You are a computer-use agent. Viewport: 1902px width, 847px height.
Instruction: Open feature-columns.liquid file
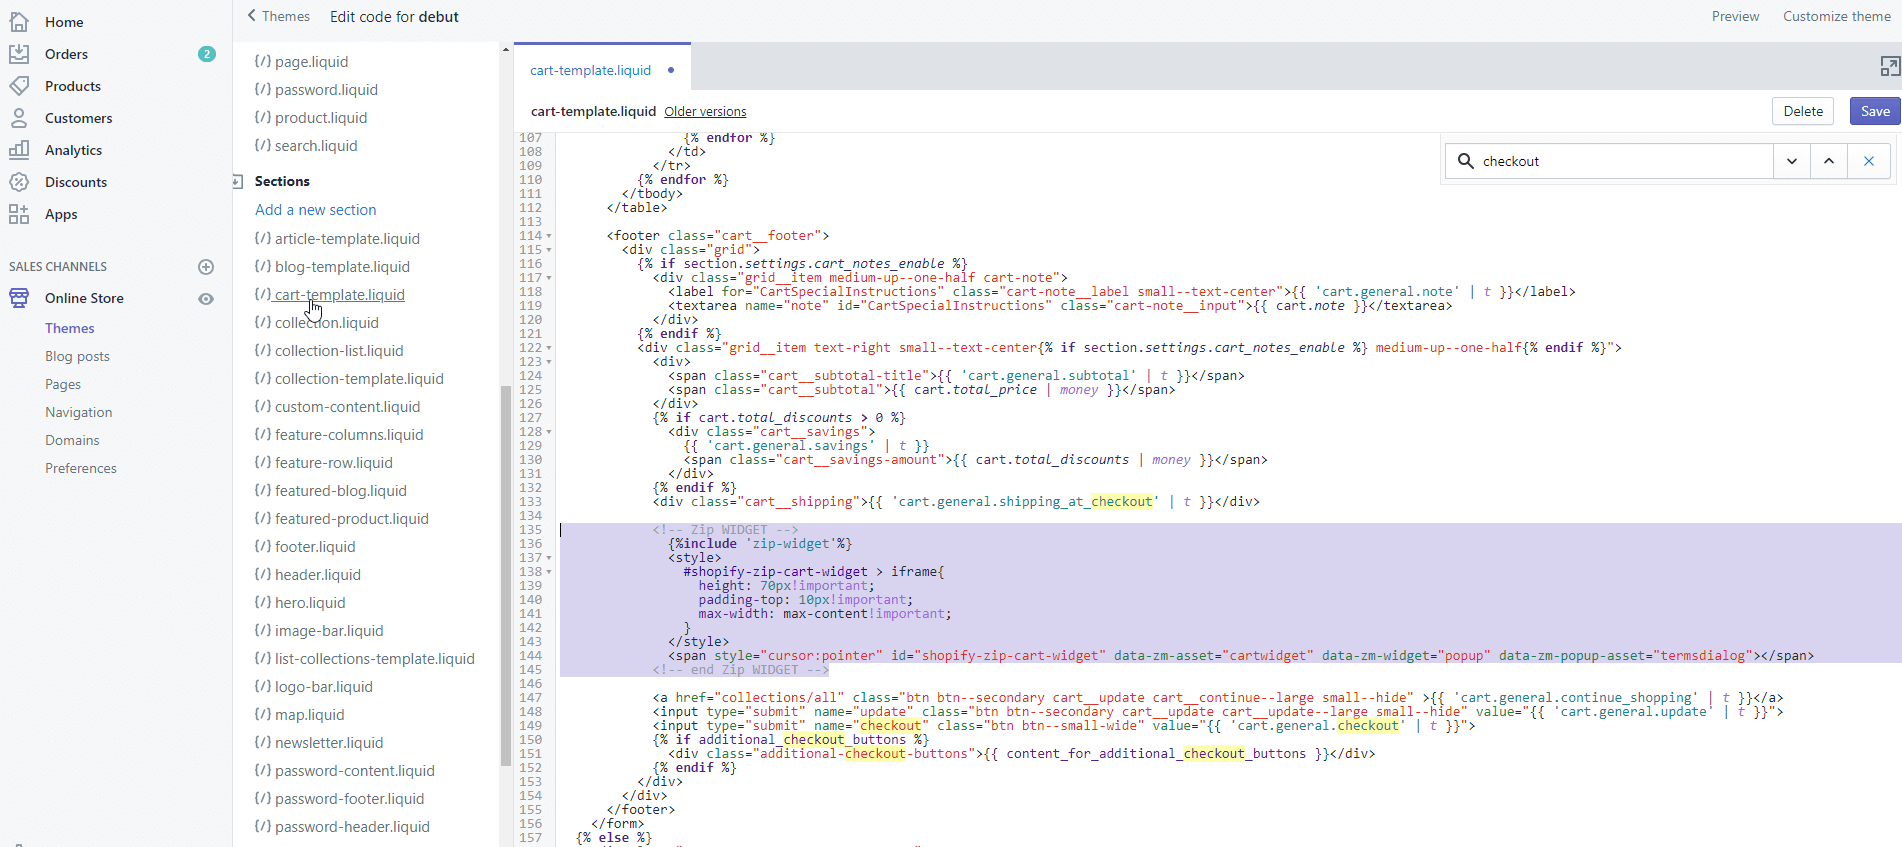point(349,435)
